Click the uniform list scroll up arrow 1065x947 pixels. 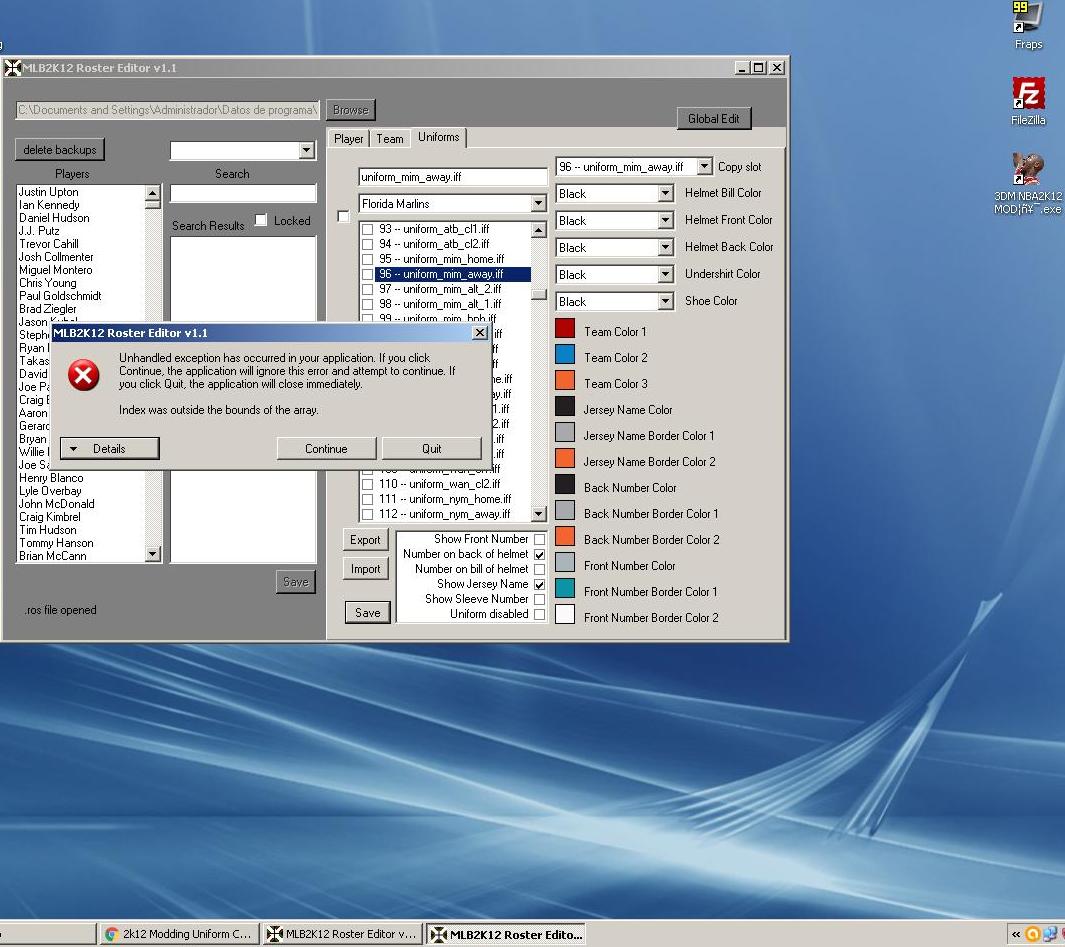(539, 230)
